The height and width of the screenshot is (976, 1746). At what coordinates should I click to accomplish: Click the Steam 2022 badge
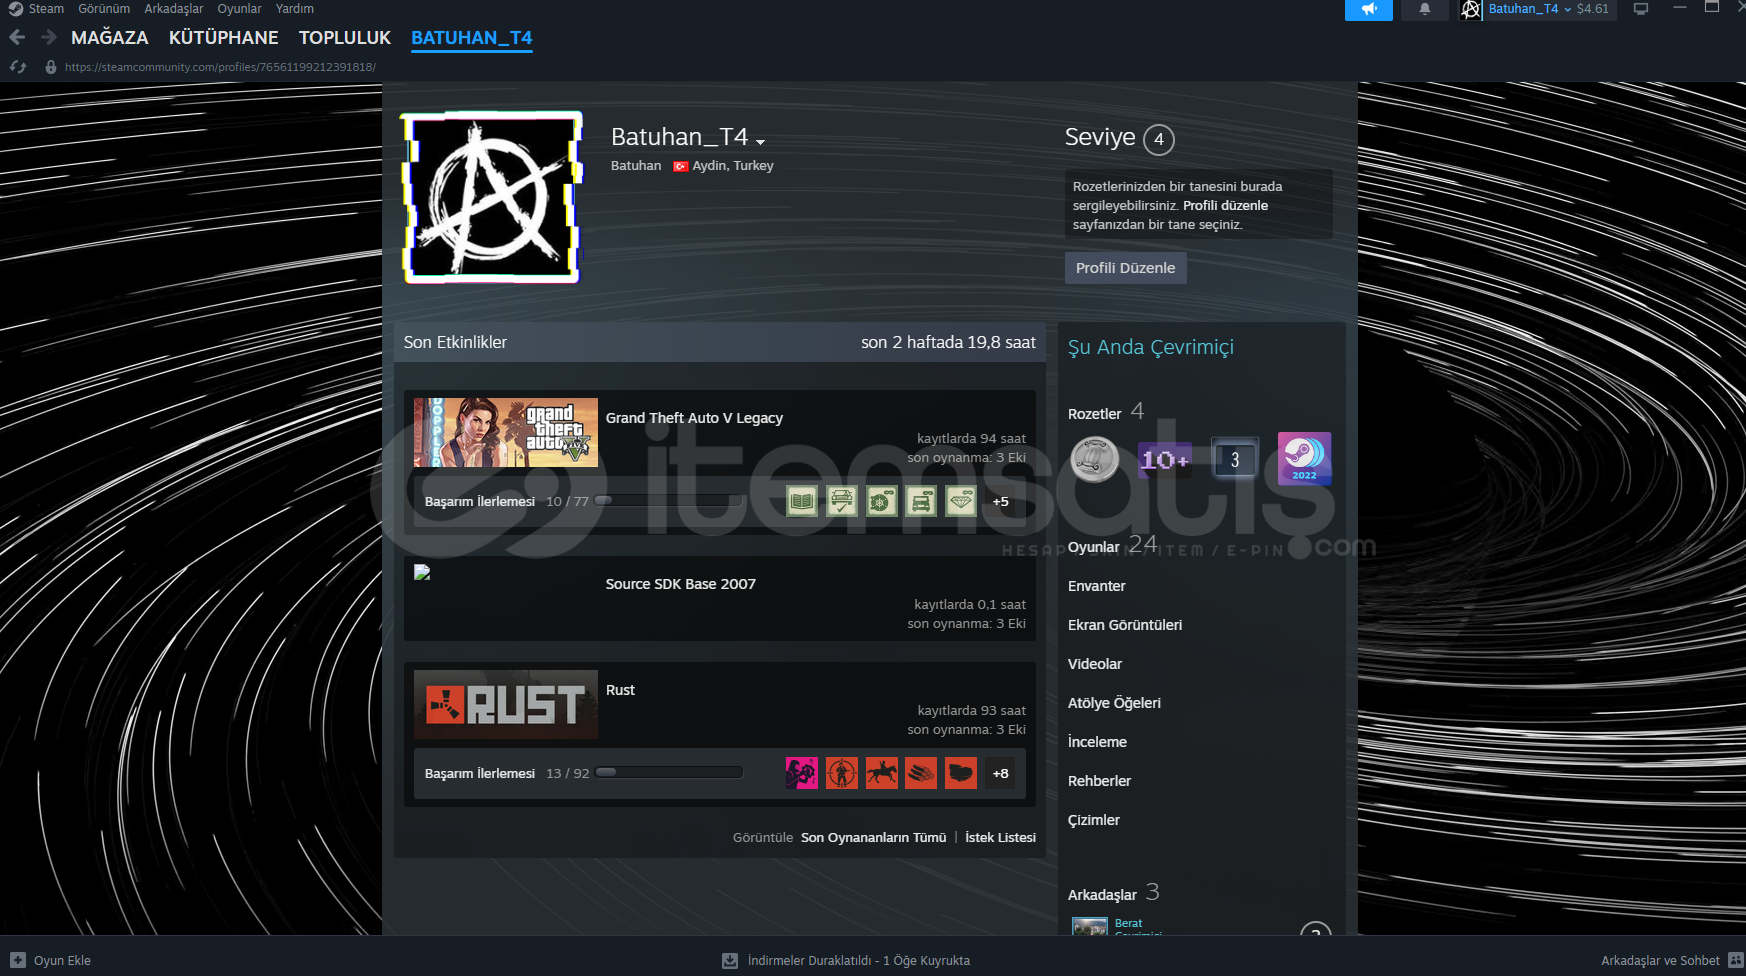(x=1305, y=459)
